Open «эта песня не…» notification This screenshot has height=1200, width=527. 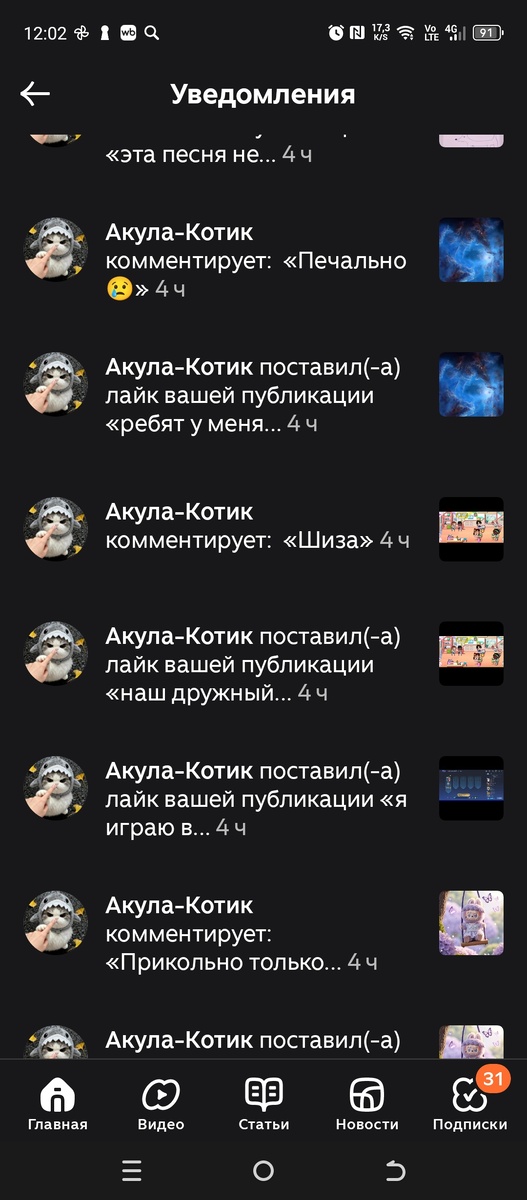(x=263, y=150)
